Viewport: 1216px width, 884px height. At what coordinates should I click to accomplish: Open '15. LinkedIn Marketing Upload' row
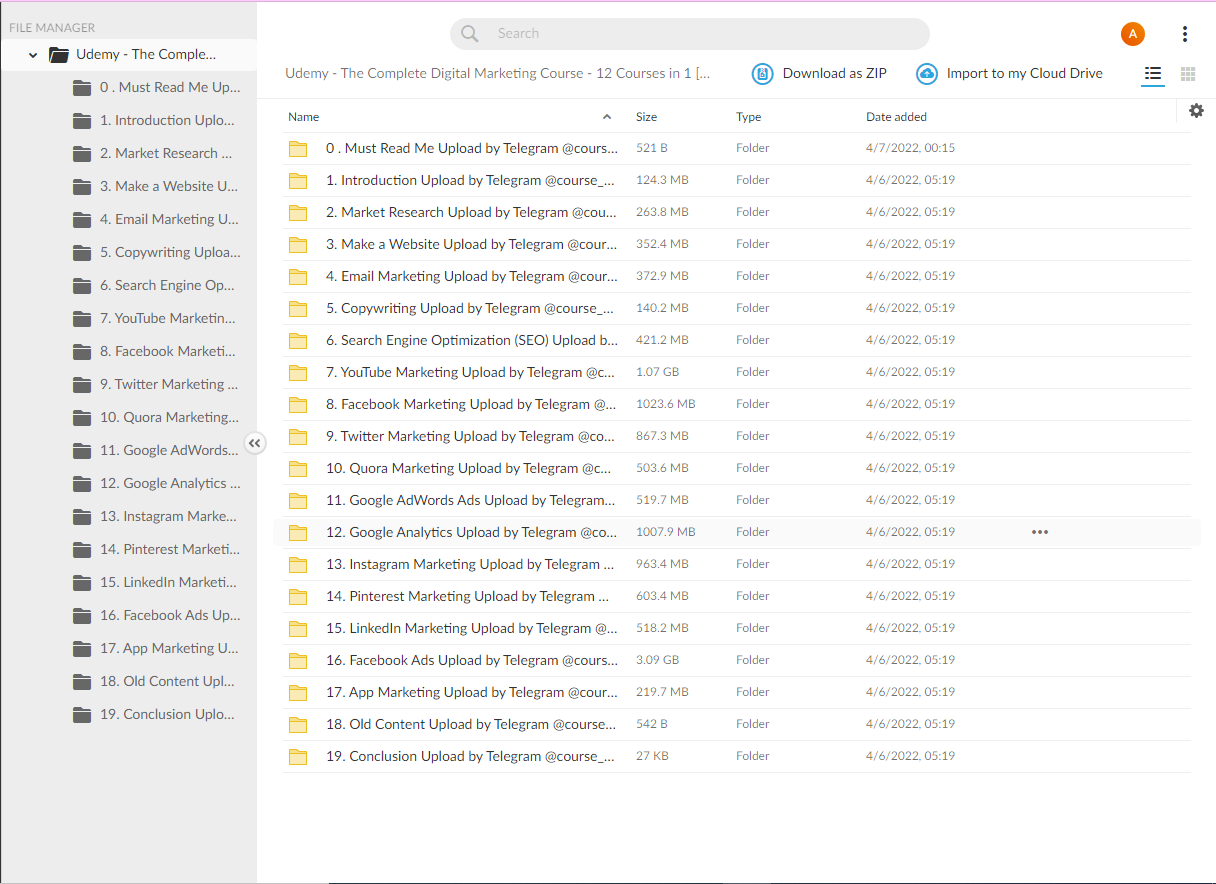(x=738, y=629)
